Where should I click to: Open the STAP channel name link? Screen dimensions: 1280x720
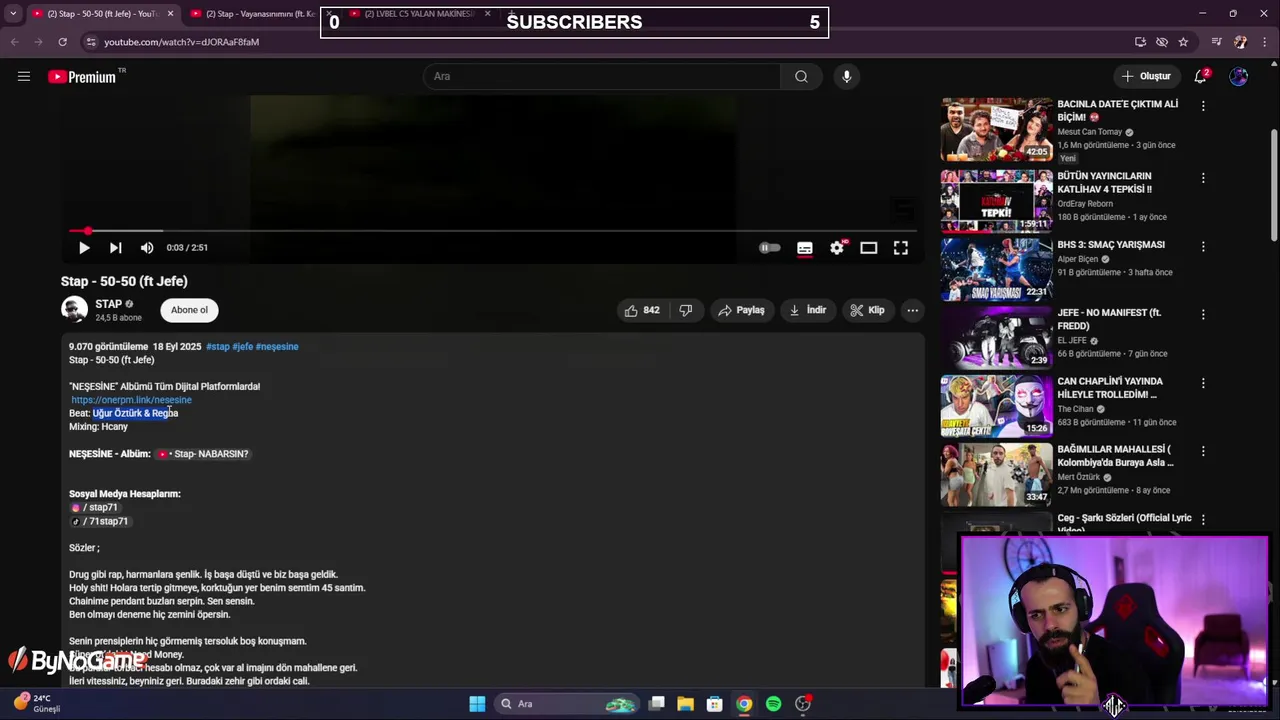coord(109,304)
